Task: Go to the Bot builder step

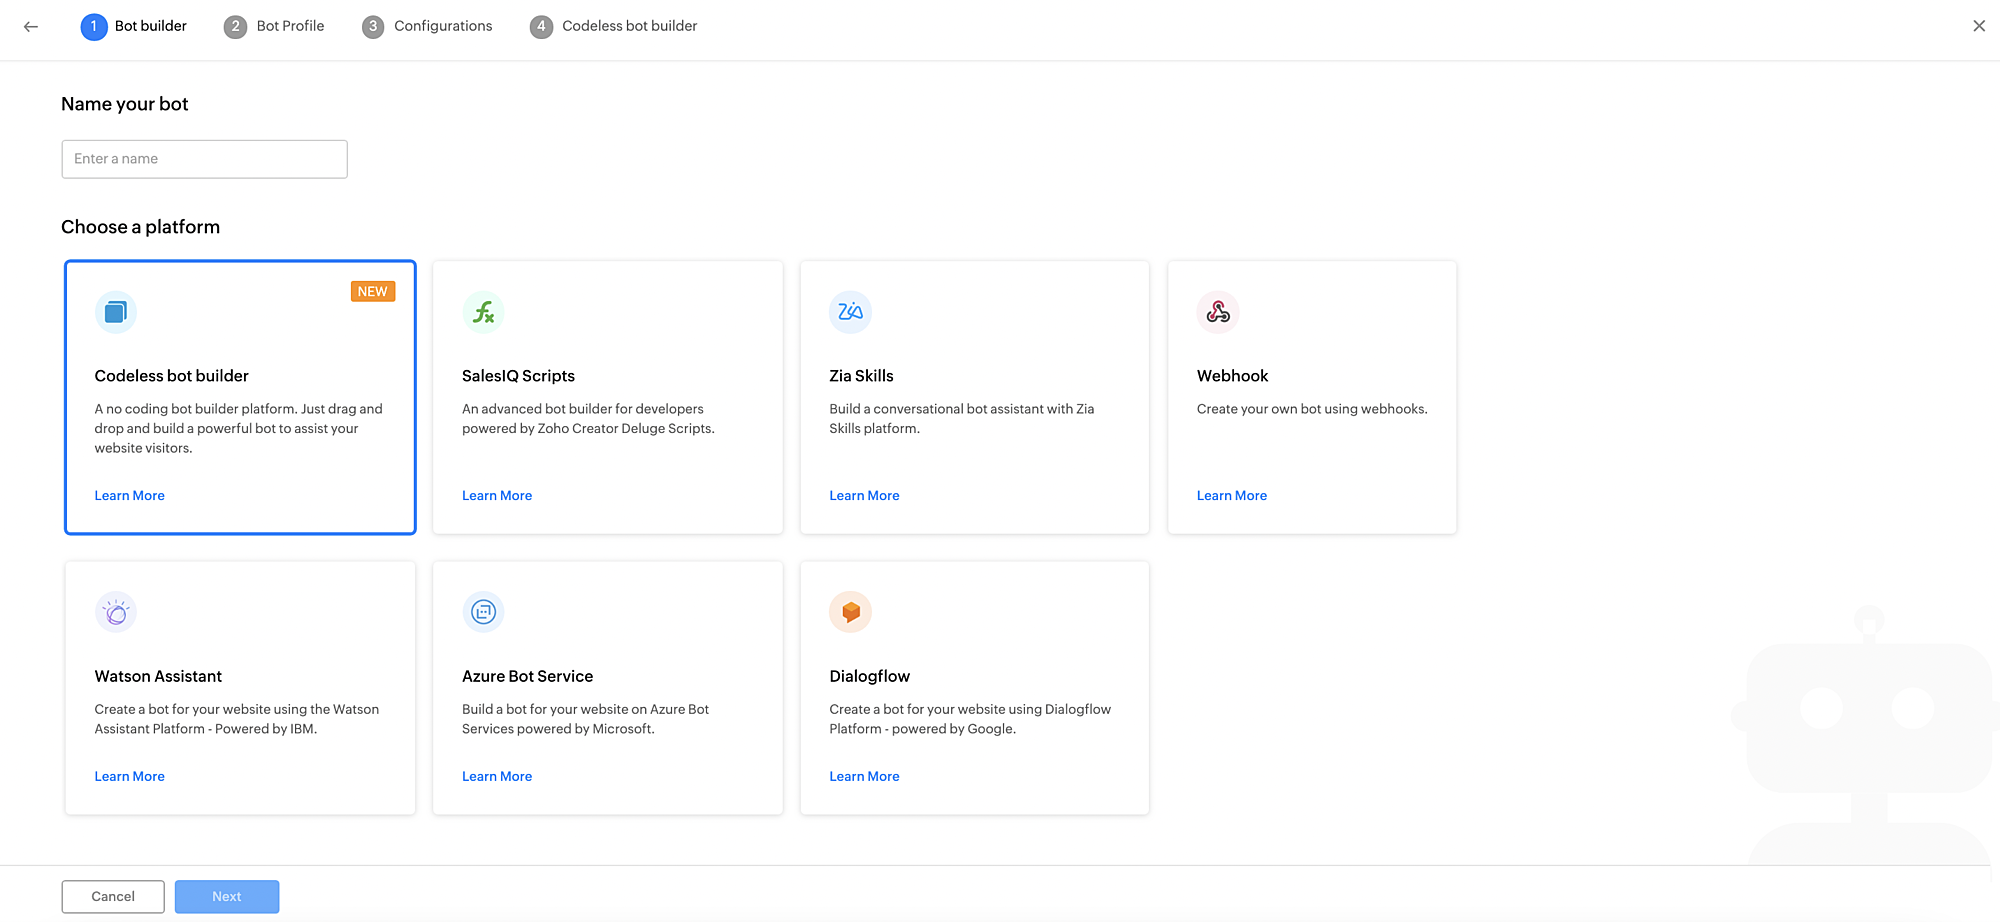Action: [151, 26]
